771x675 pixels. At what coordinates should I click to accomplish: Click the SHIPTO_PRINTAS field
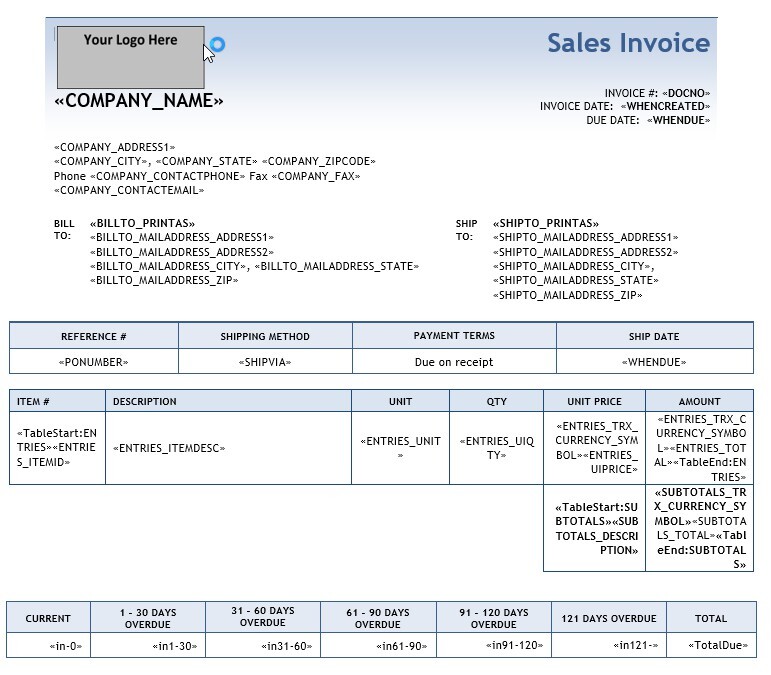pyautogui.click(x=546, y=223)
